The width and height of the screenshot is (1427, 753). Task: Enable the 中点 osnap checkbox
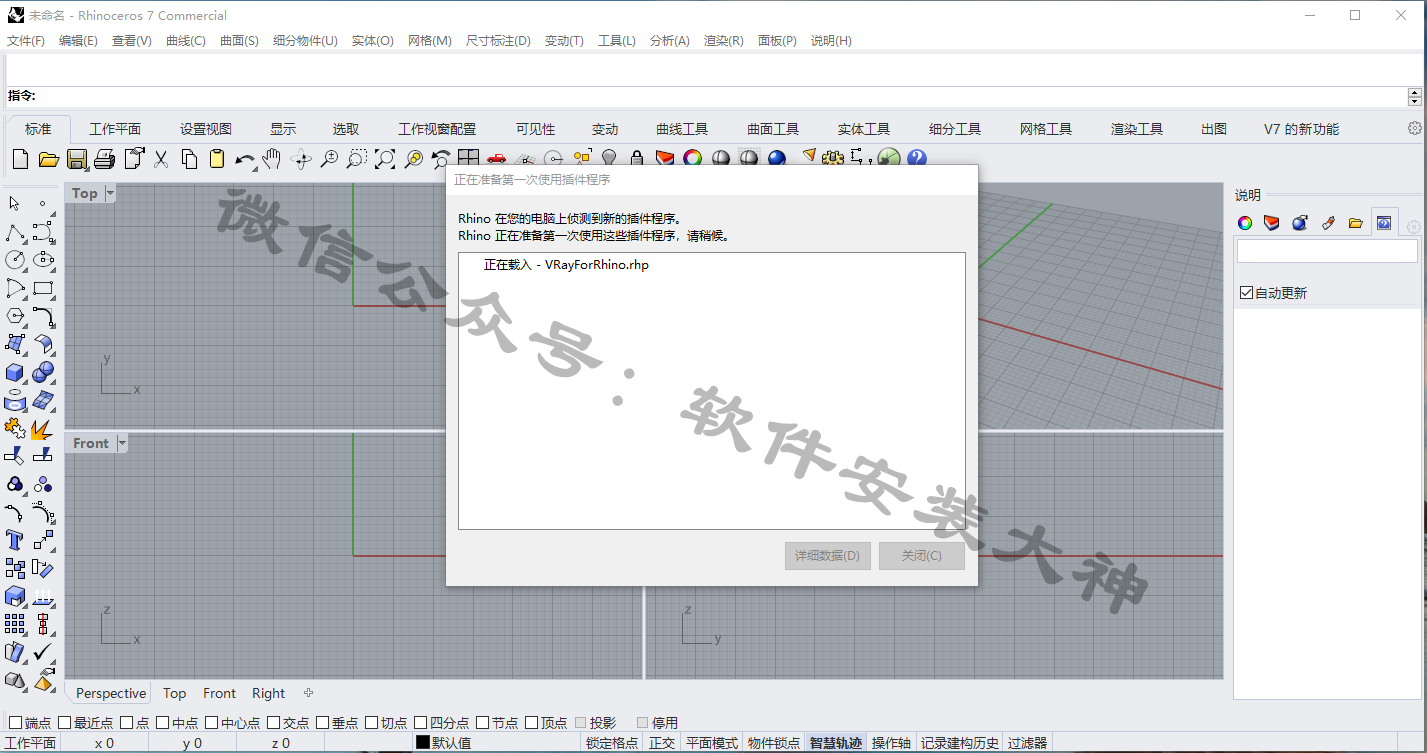click(162, 722)
